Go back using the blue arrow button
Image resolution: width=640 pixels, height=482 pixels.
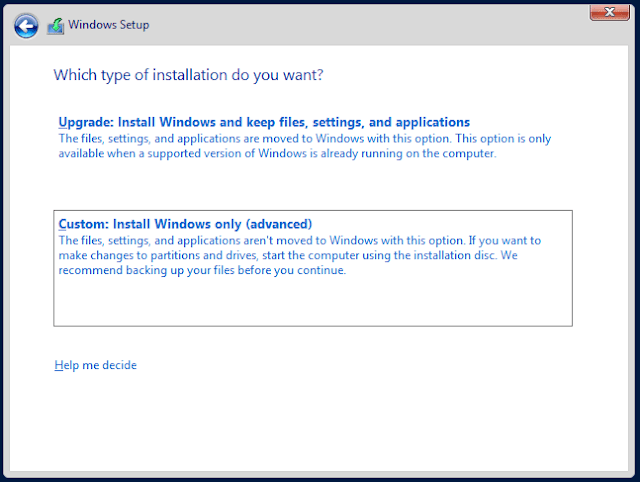point(27,26)
